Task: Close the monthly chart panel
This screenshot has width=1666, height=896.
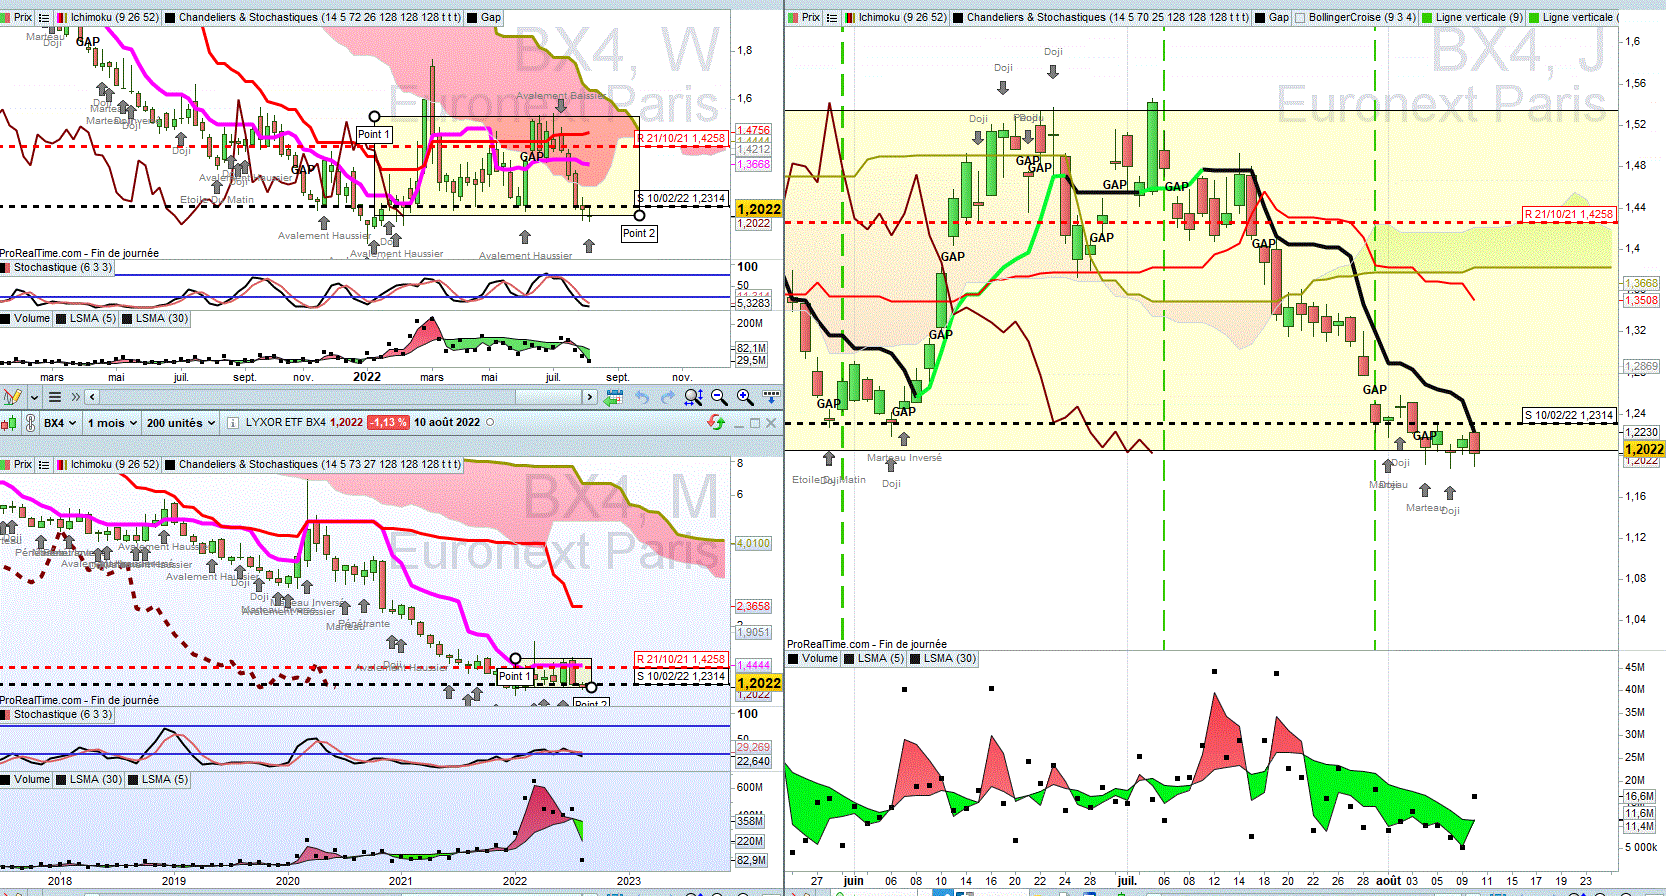Action: (x=771, y=423)
